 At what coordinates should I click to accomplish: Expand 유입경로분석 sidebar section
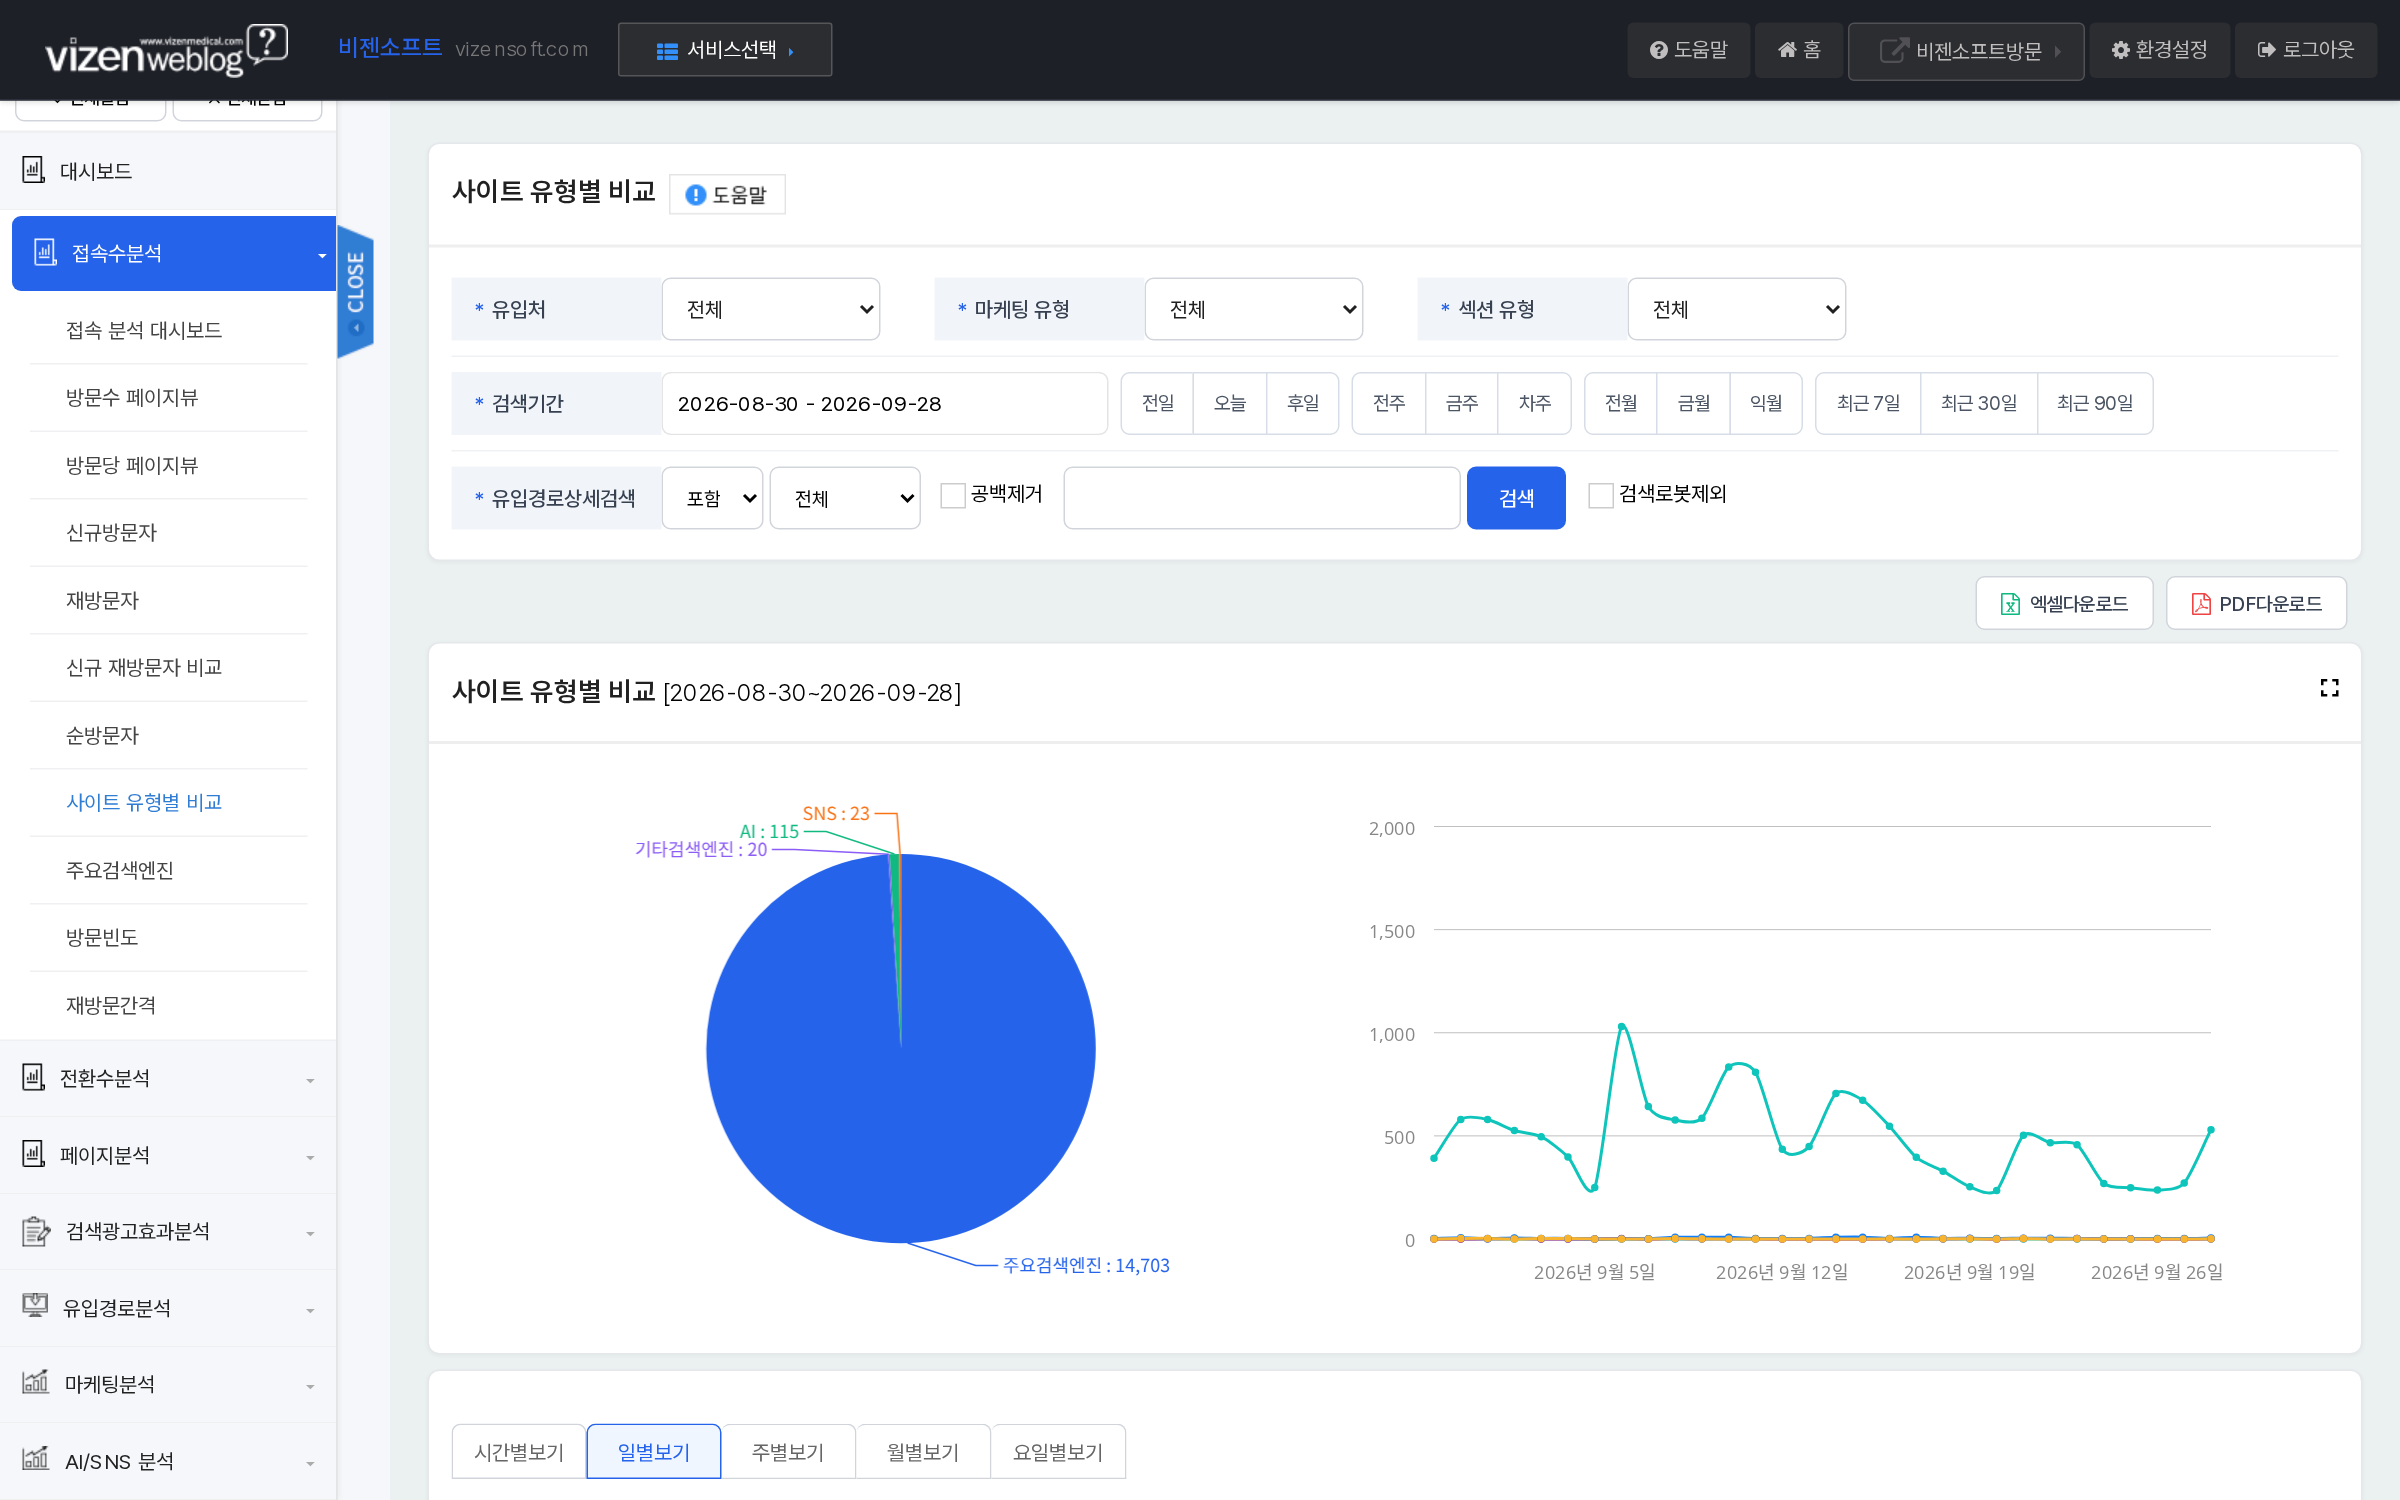pos(168,1308)
